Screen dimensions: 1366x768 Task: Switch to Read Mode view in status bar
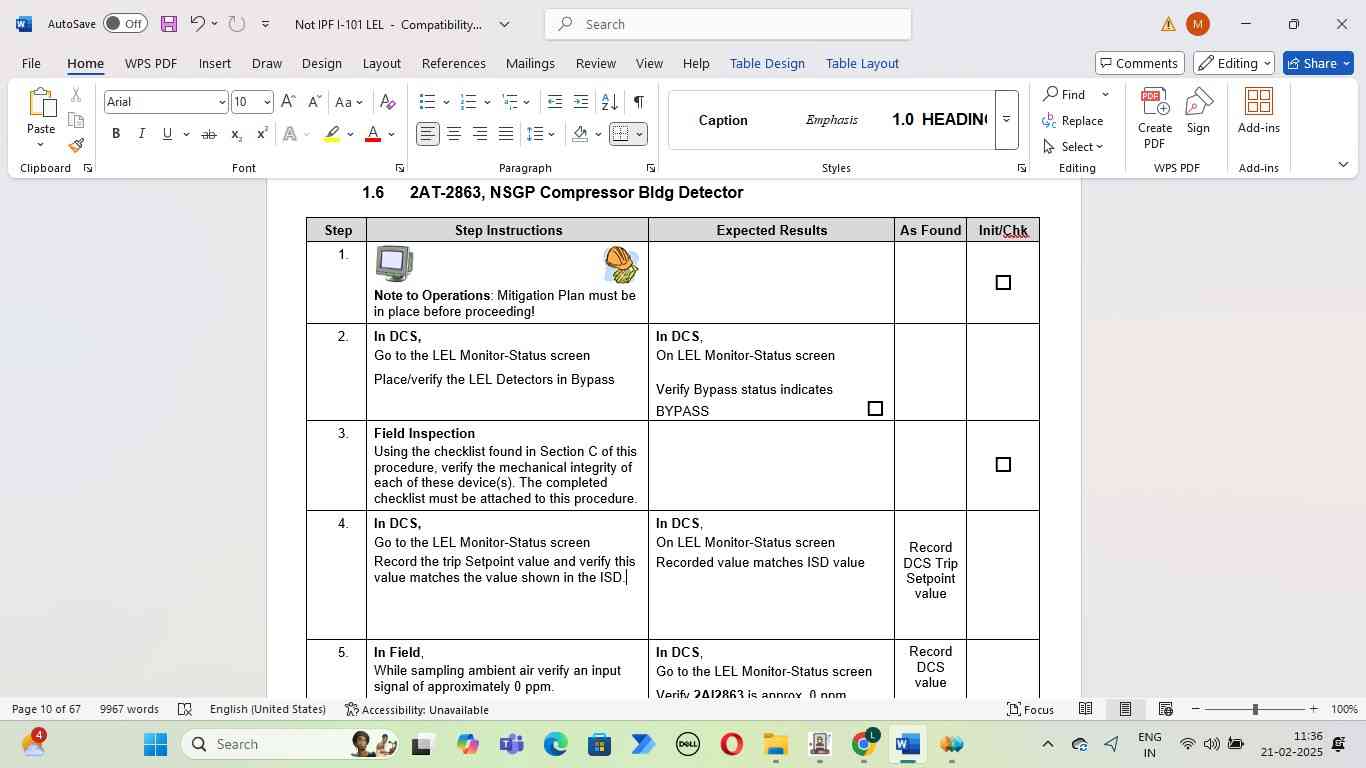click(x=1085, y=709)
